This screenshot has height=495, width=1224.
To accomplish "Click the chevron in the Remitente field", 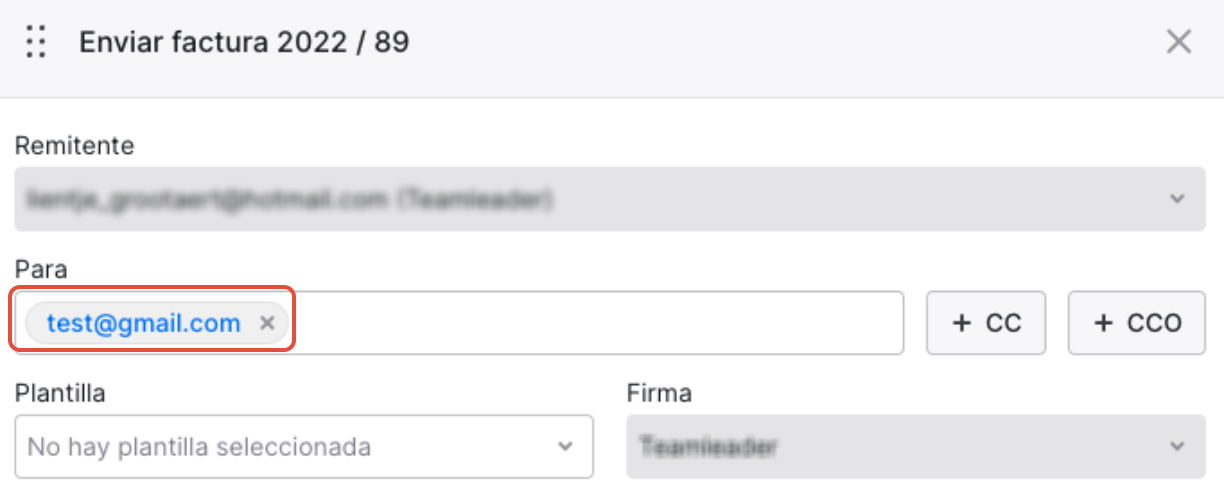I will (1176, 199).
